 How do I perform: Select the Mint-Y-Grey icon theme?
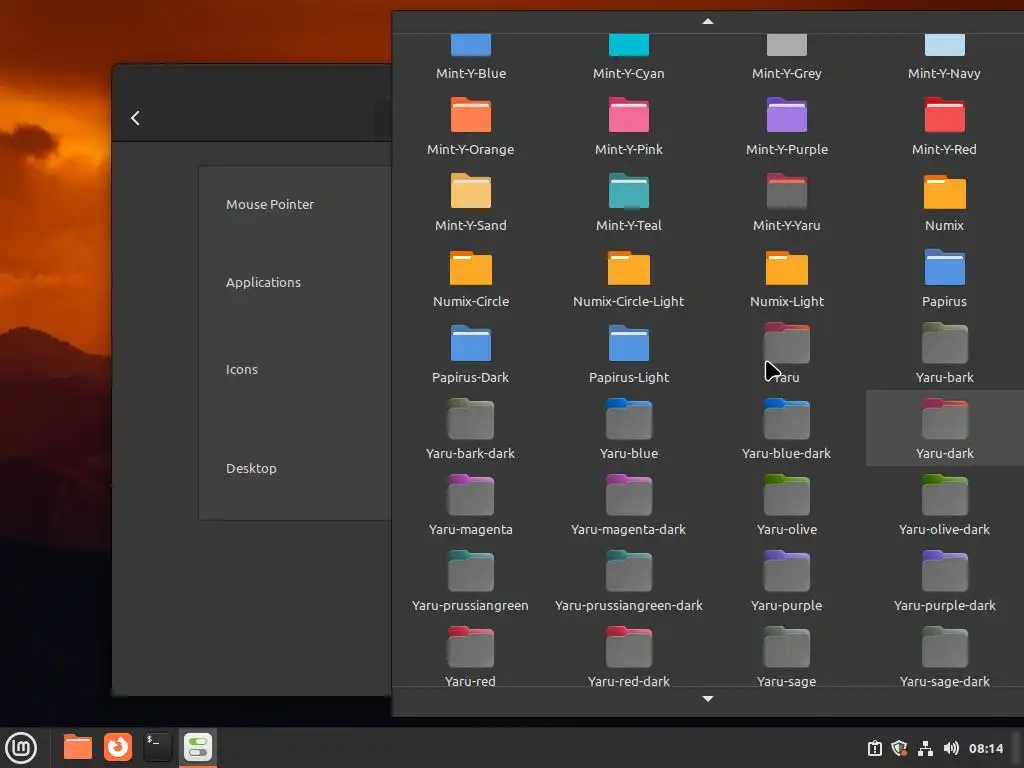(786, 59)
